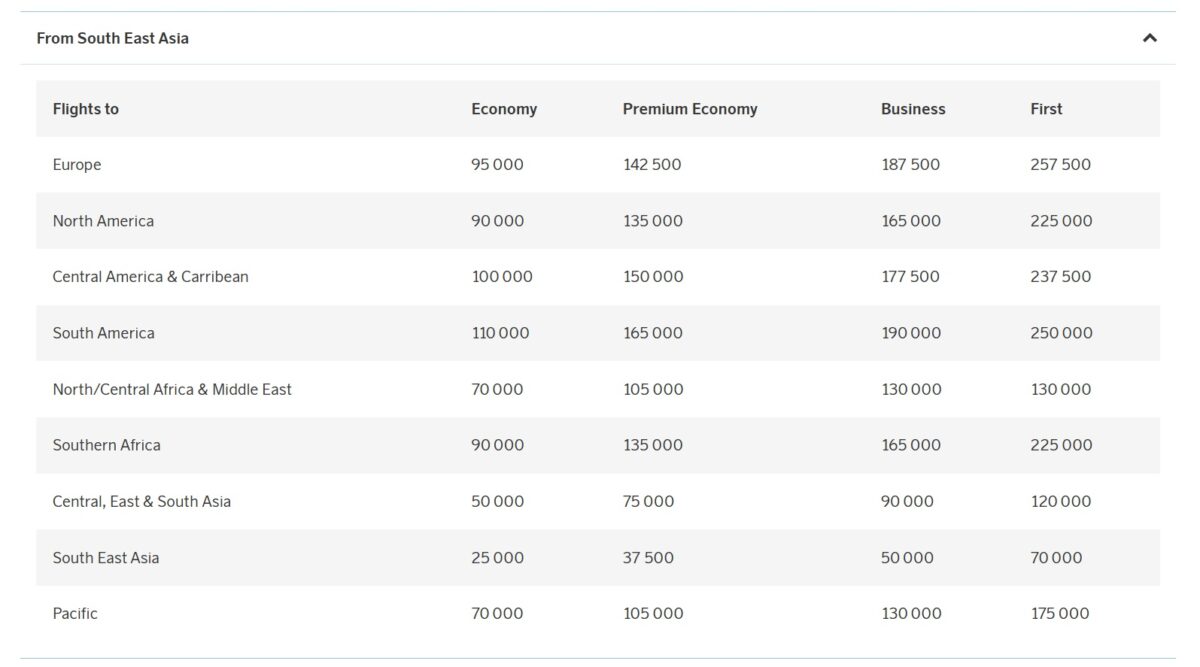Select the Premium Economy column header
This screenshot has width=1200, height=667.
[690, 109]
